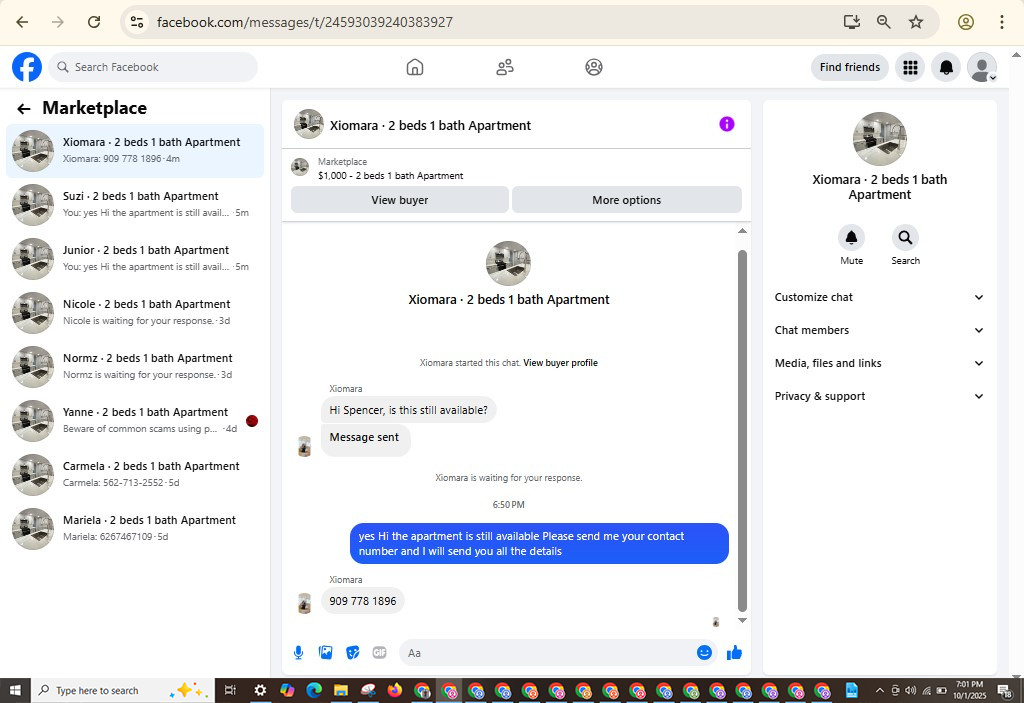This screenshot has height=703, width=1024.
Task: Go to Home feed icon
Action: [415, 67]
